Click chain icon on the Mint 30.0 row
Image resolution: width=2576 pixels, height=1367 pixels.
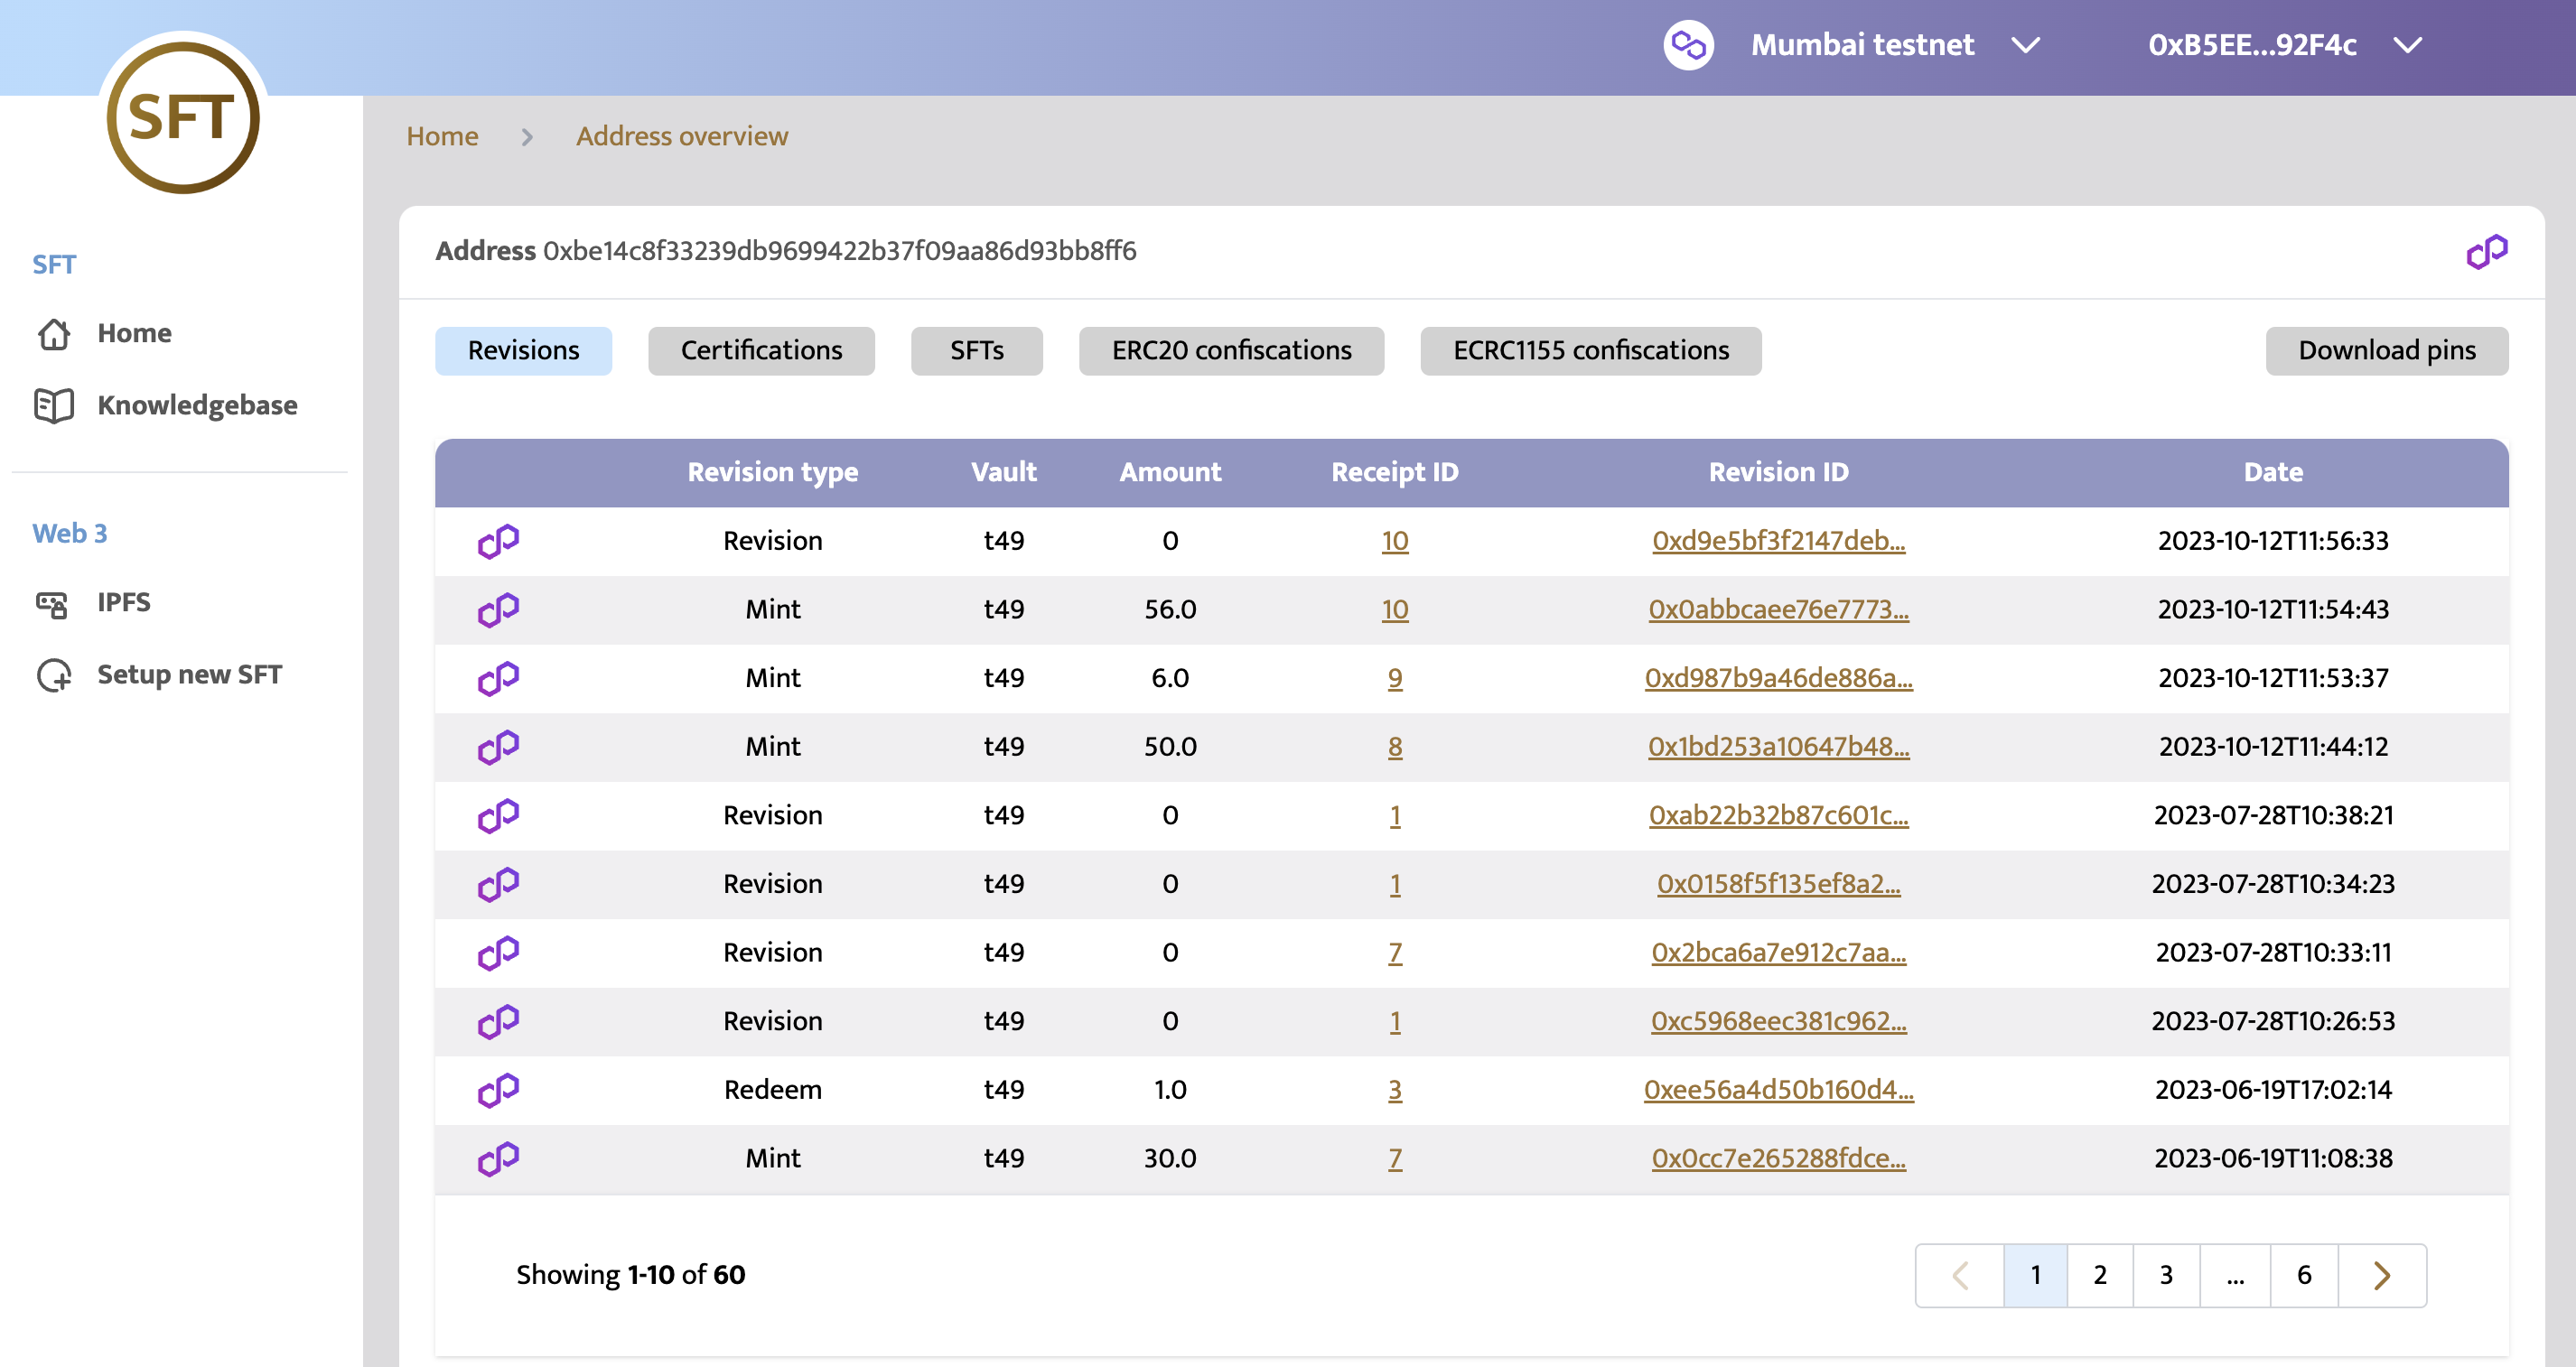point(498,1159)
